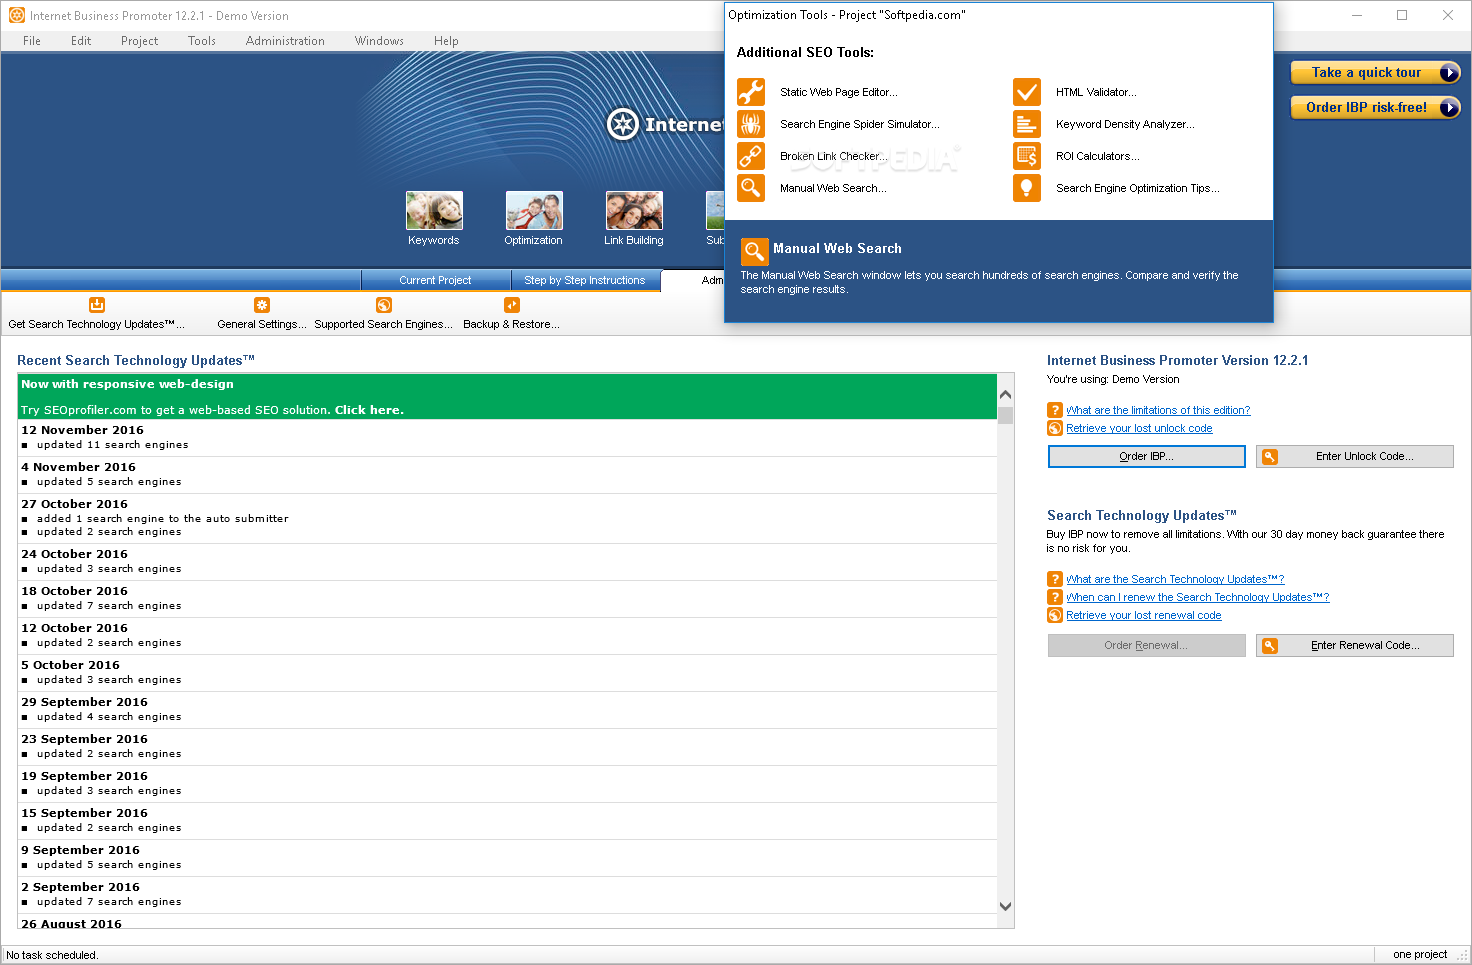1472x965 pixels.
Task: Open Backup & Restore icon
Action: point(512,305)
